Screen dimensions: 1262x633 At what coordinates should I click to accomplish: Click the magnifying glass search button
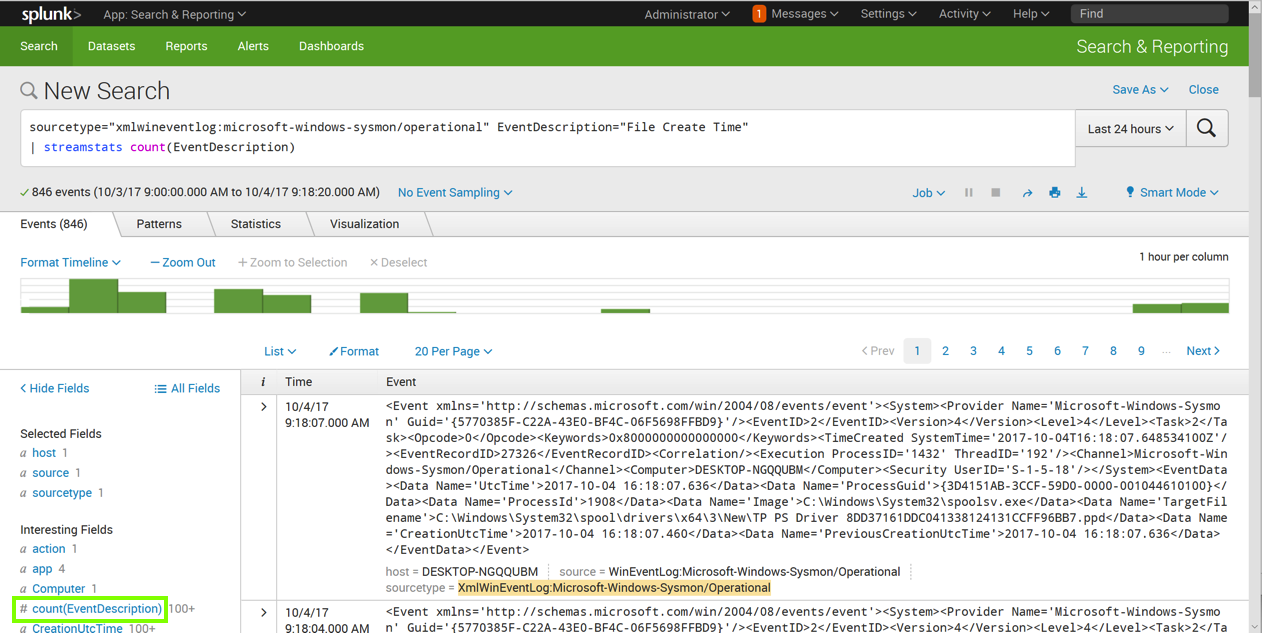pyautogui.click(x=1207, y=129)
